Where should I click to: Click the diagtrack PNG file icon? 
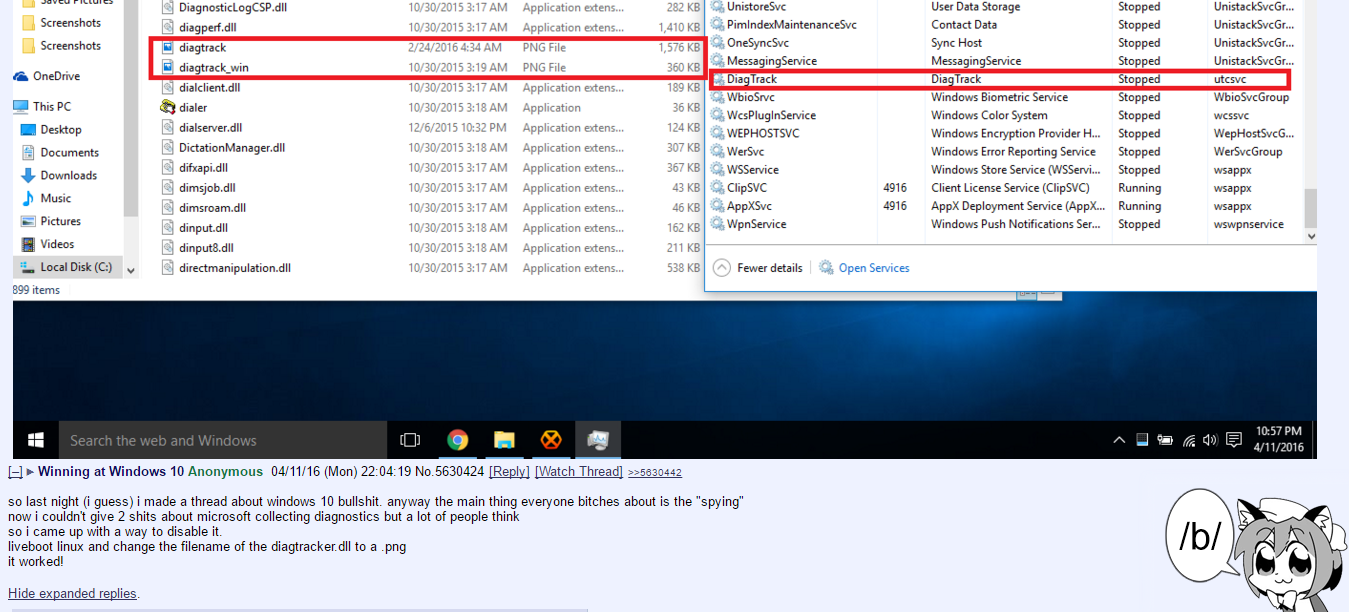[168, 48]
